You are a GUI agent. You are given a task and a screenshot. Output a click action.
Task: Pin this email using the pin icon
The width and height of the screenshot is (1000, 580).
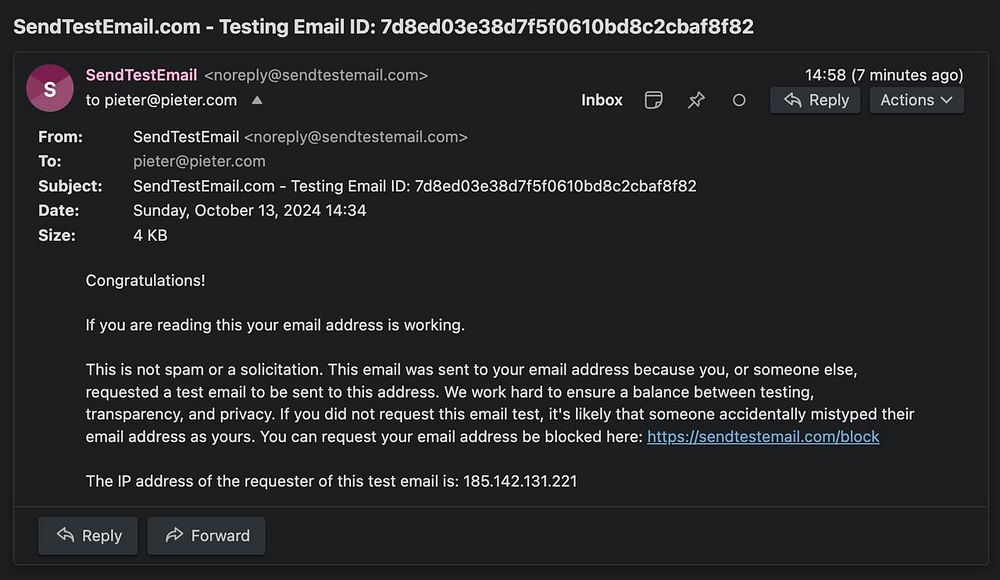tap(696, 100)
